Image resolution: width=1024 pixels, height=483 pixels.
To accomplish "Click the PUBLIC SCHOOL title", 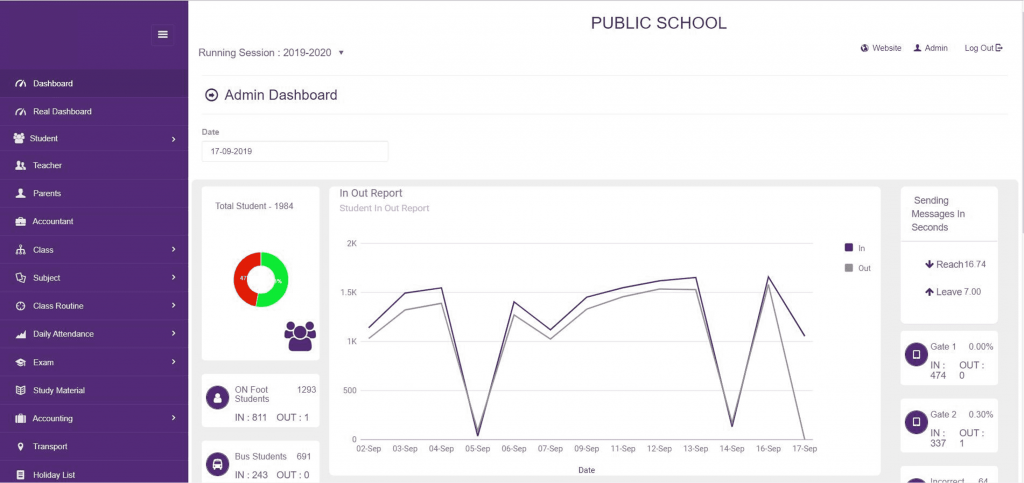I will [x=658, y=23].
